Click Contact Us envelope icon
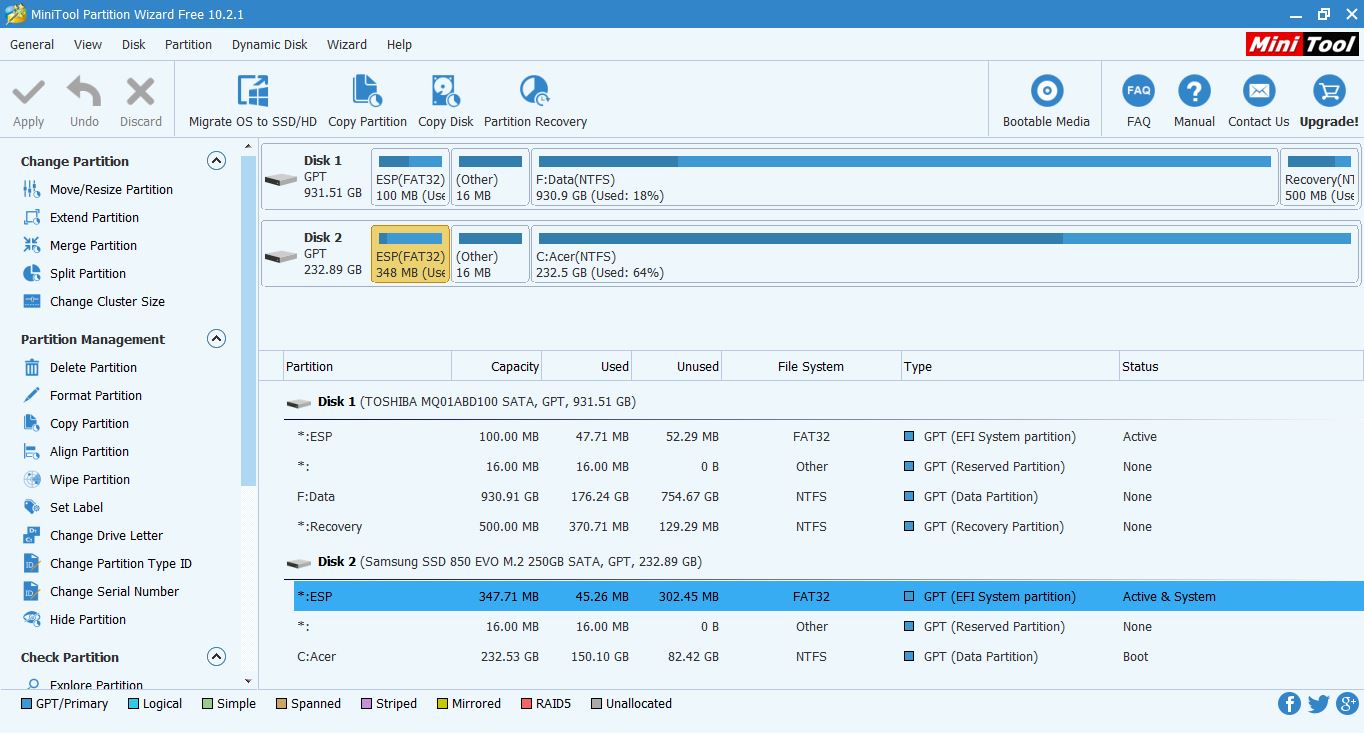 pos(1258,91)
